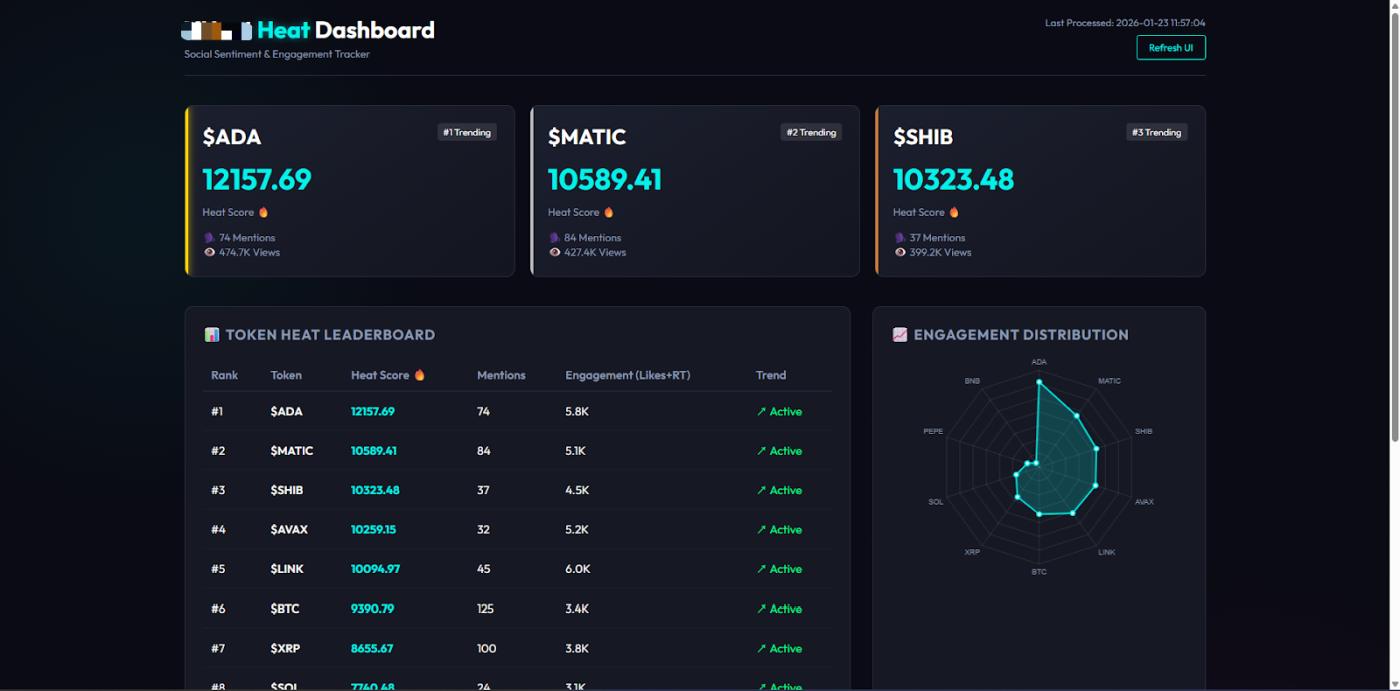The height and width of the screenshot is (691, 1400).
Task: Click the Refresh UI button
Action: click(x=1170, y=48)
